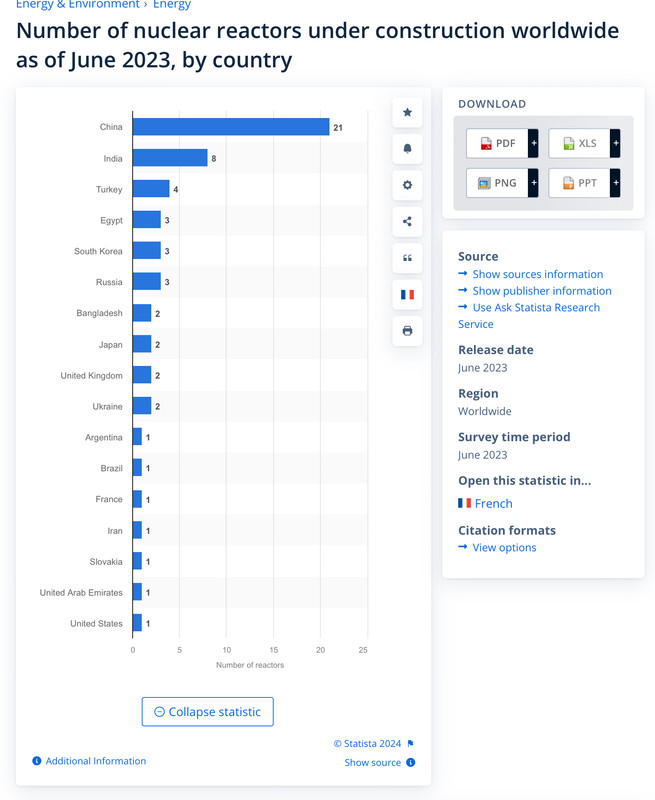Click Show source link

point(372,762)
